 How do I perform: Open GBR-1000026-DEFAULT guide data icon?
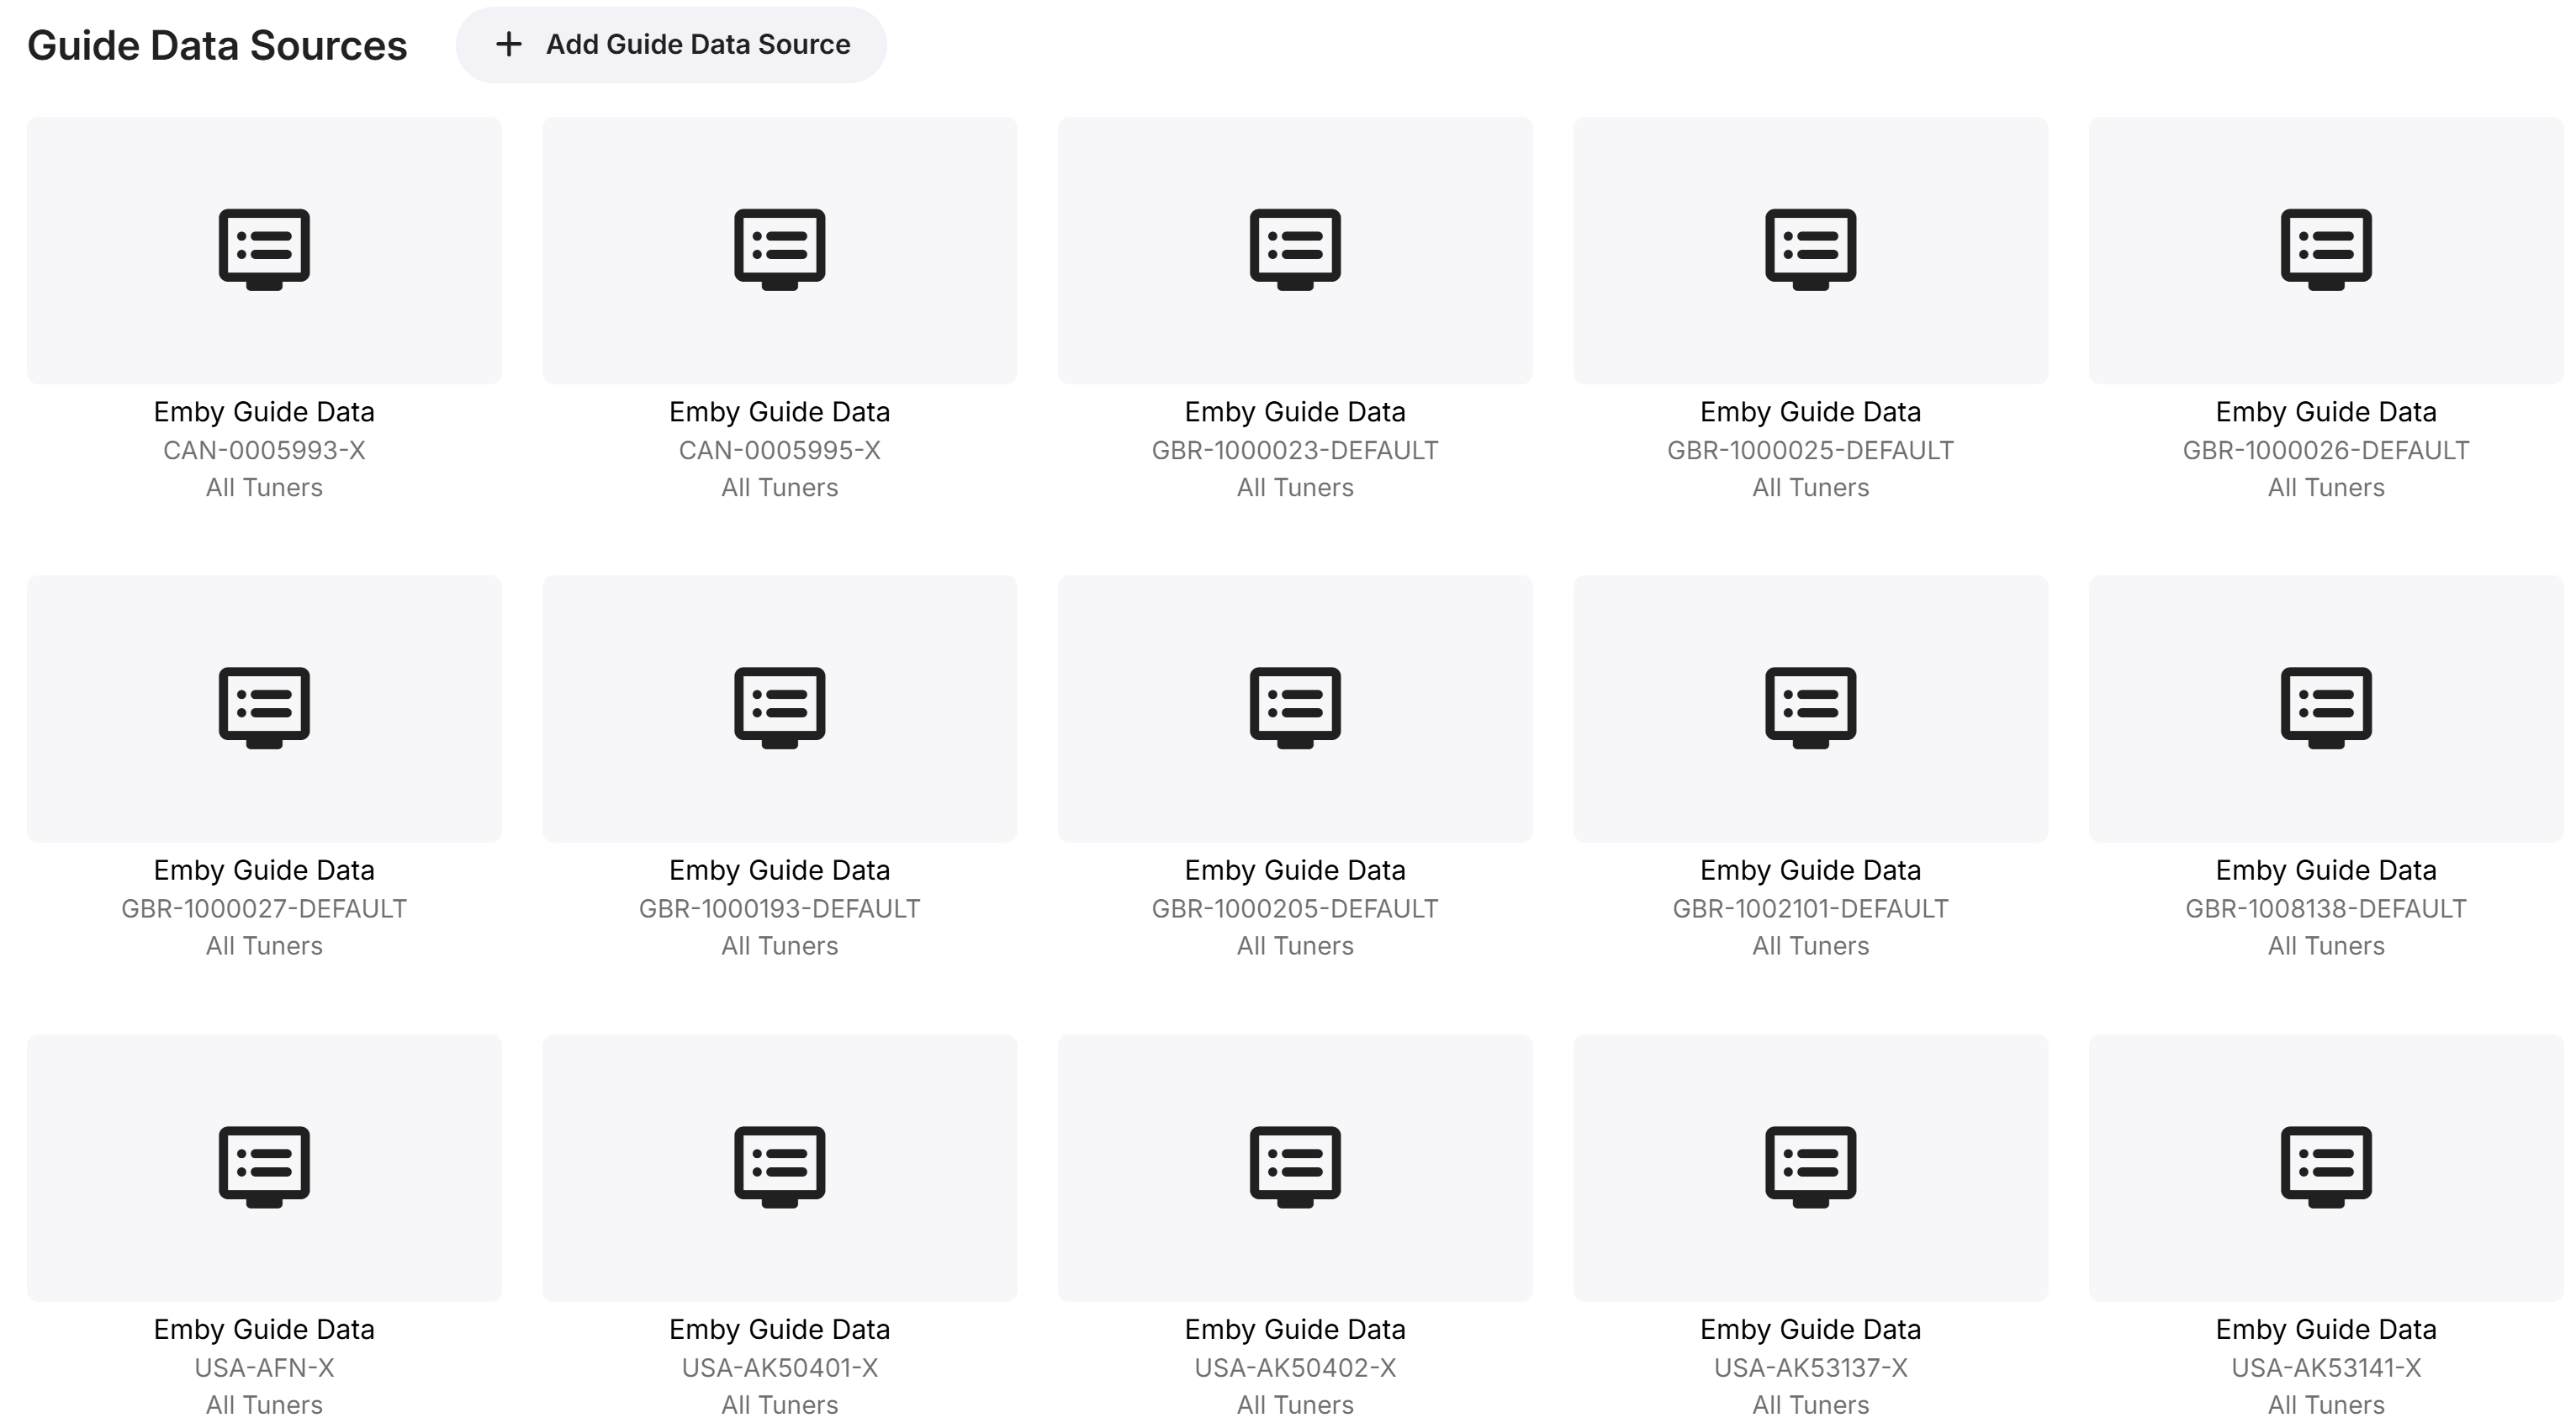click(2325, 249)
